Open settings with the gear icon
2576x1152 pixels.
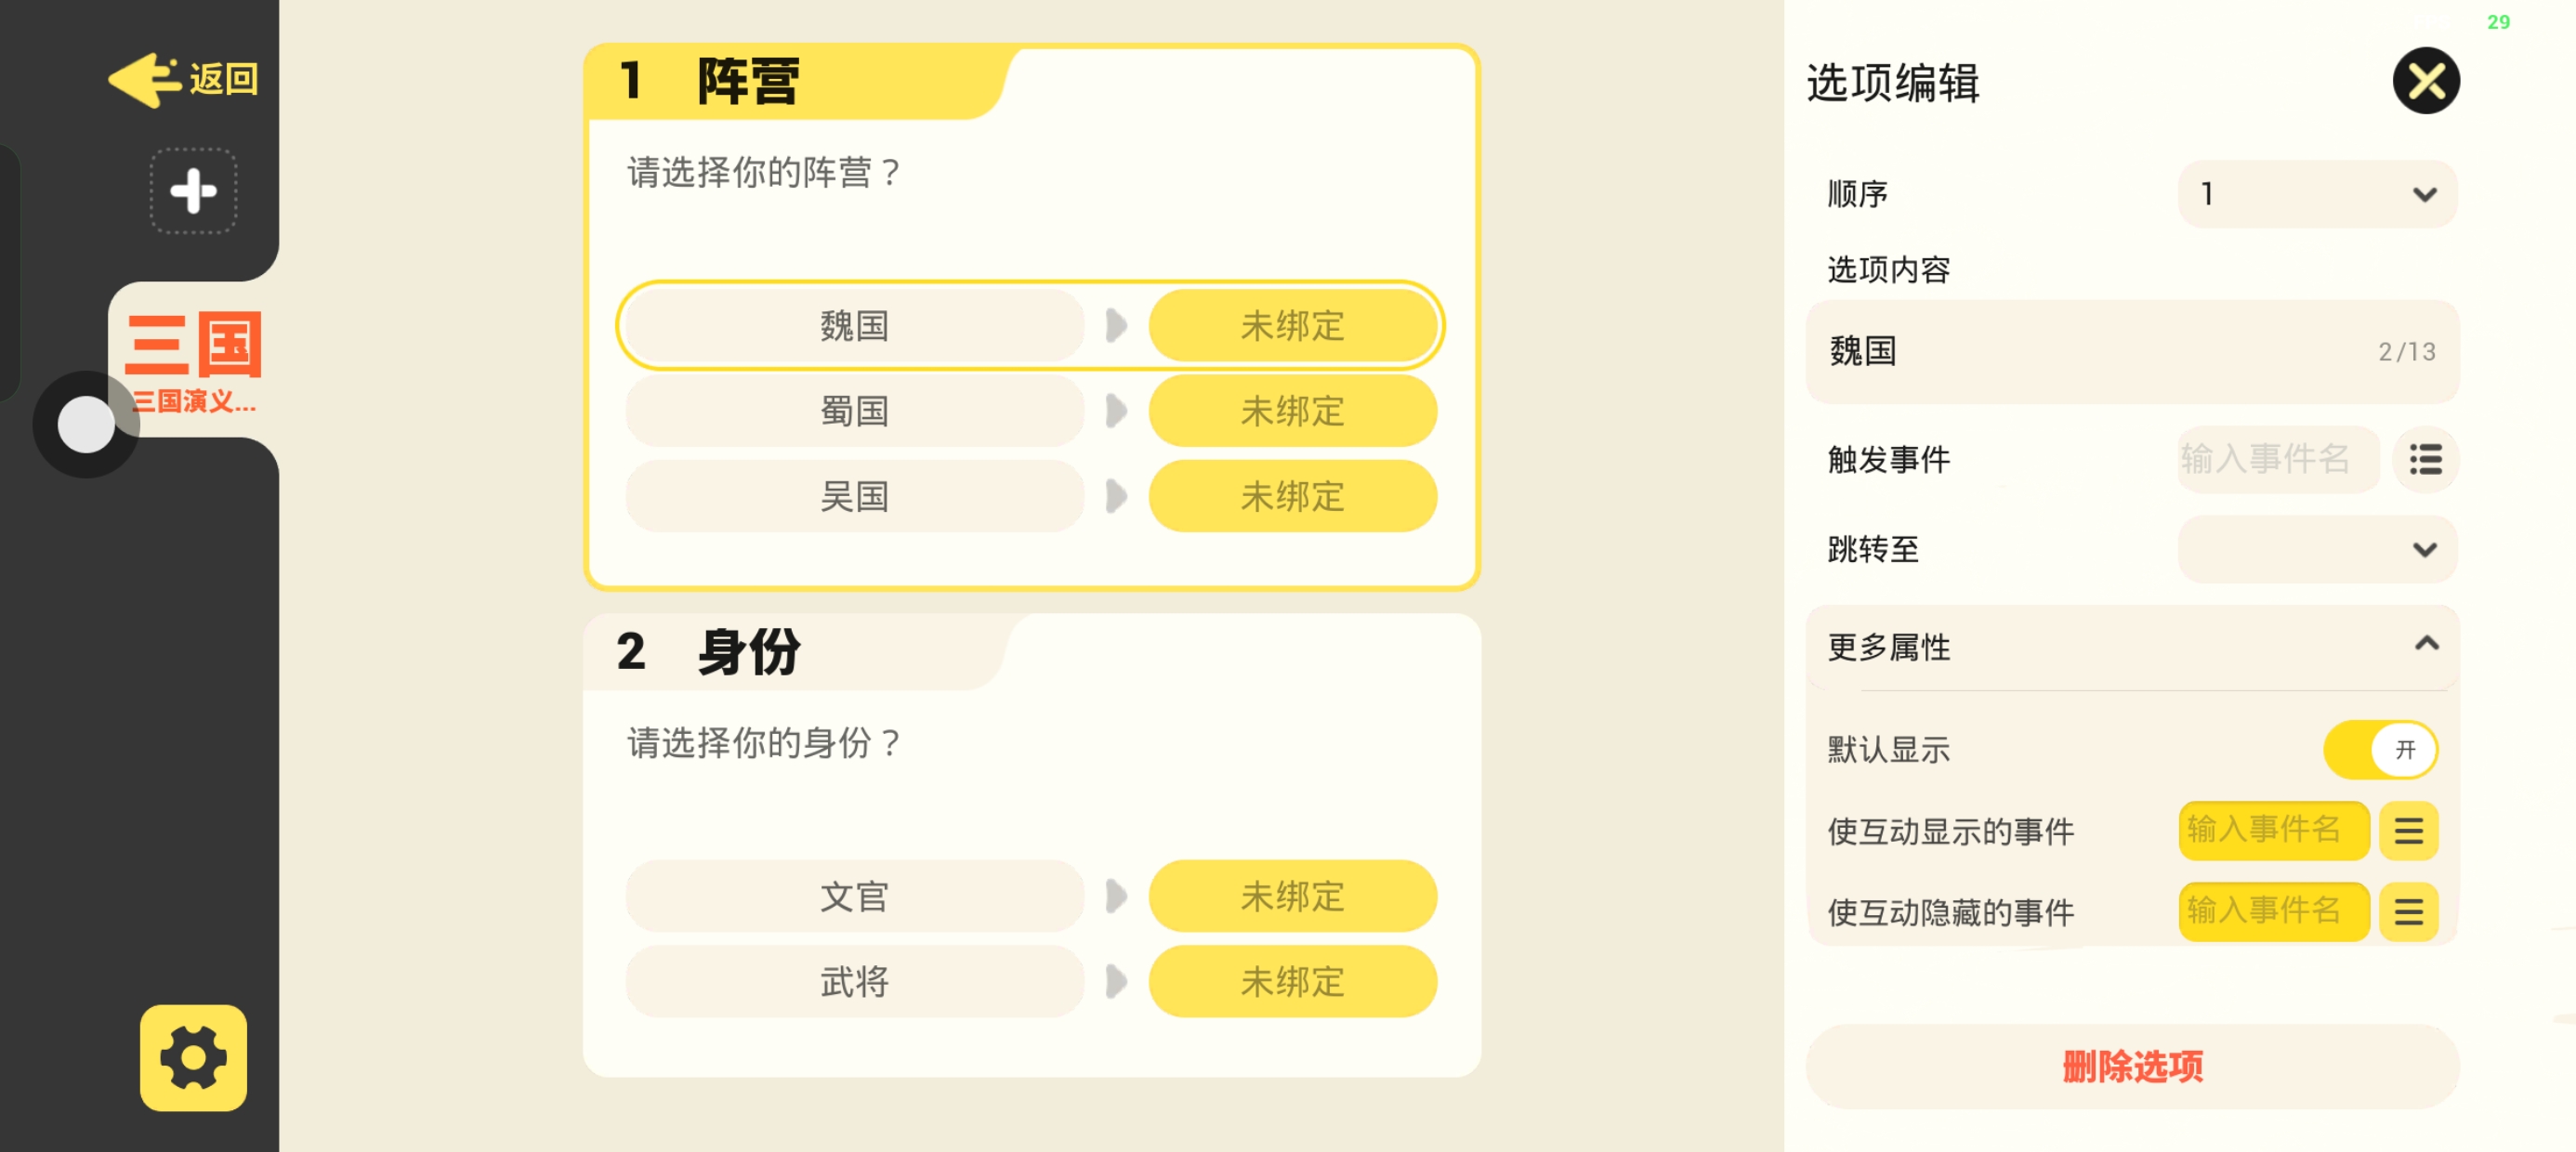[193, 1057]
